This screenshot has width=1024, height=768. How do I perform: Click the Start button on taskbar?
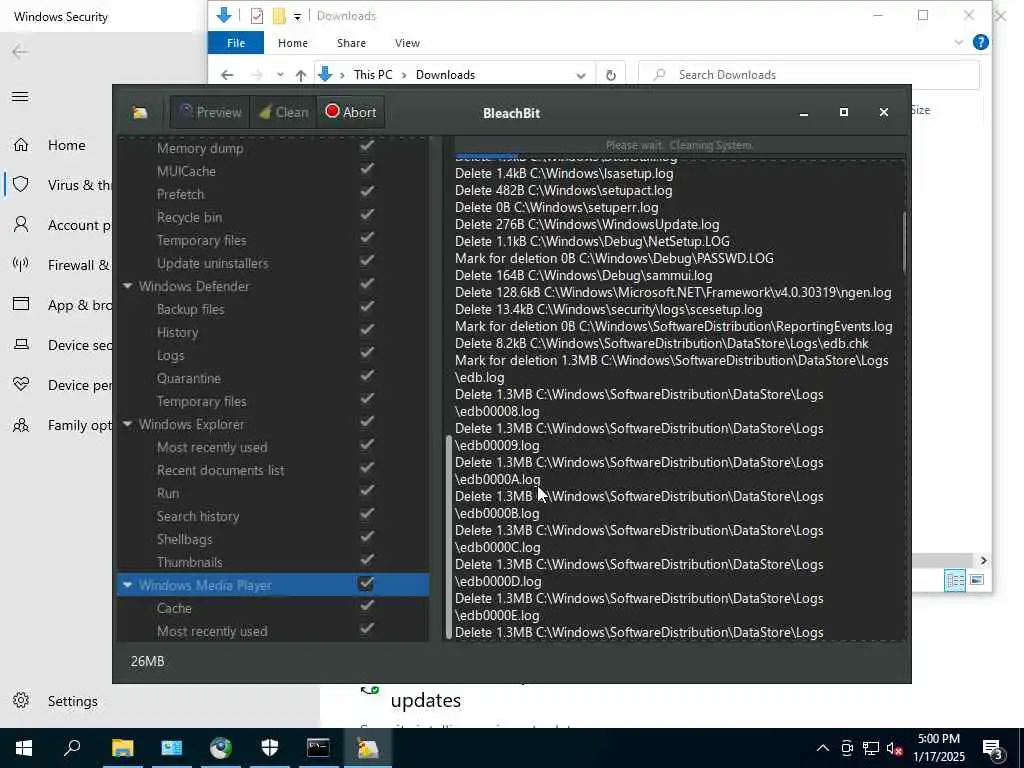(24, 748)
